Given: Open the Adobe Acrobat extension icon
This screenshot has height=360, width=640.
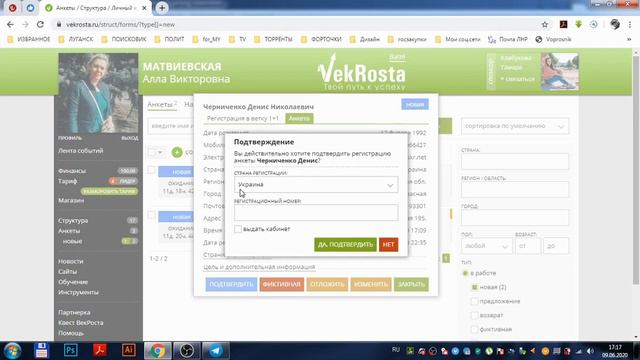Looking at the screenshot, I should [x=563, y=24].
